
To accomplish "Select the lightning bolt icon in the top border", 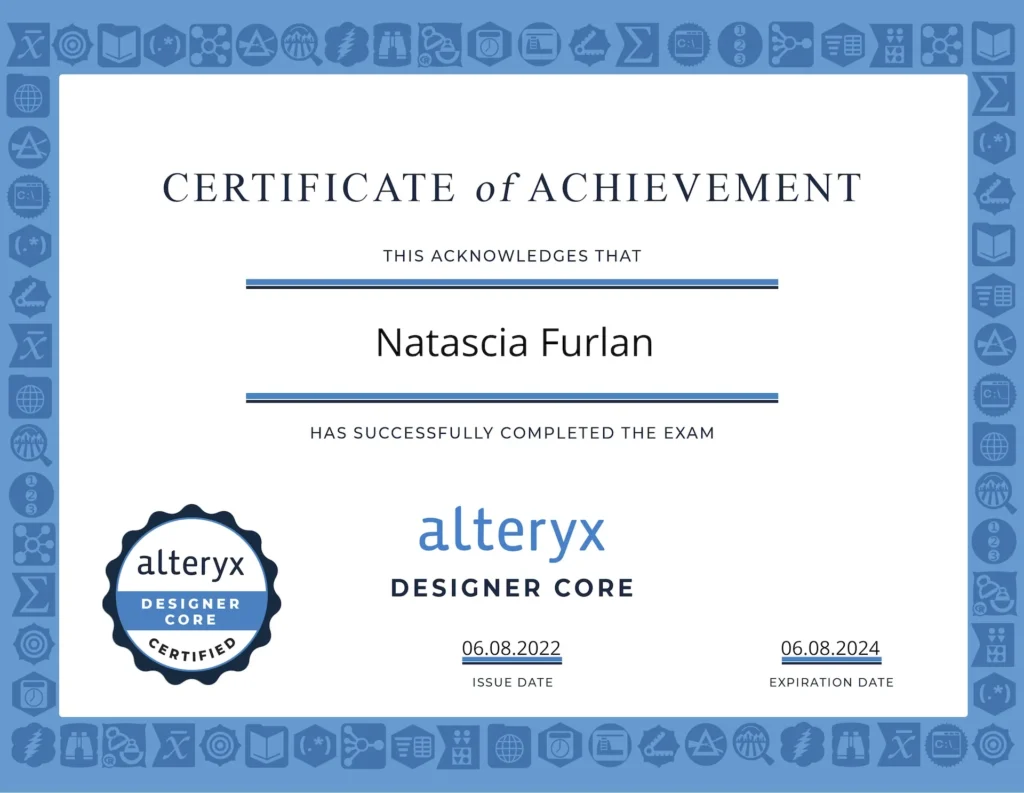I will [x=345, y=44].
